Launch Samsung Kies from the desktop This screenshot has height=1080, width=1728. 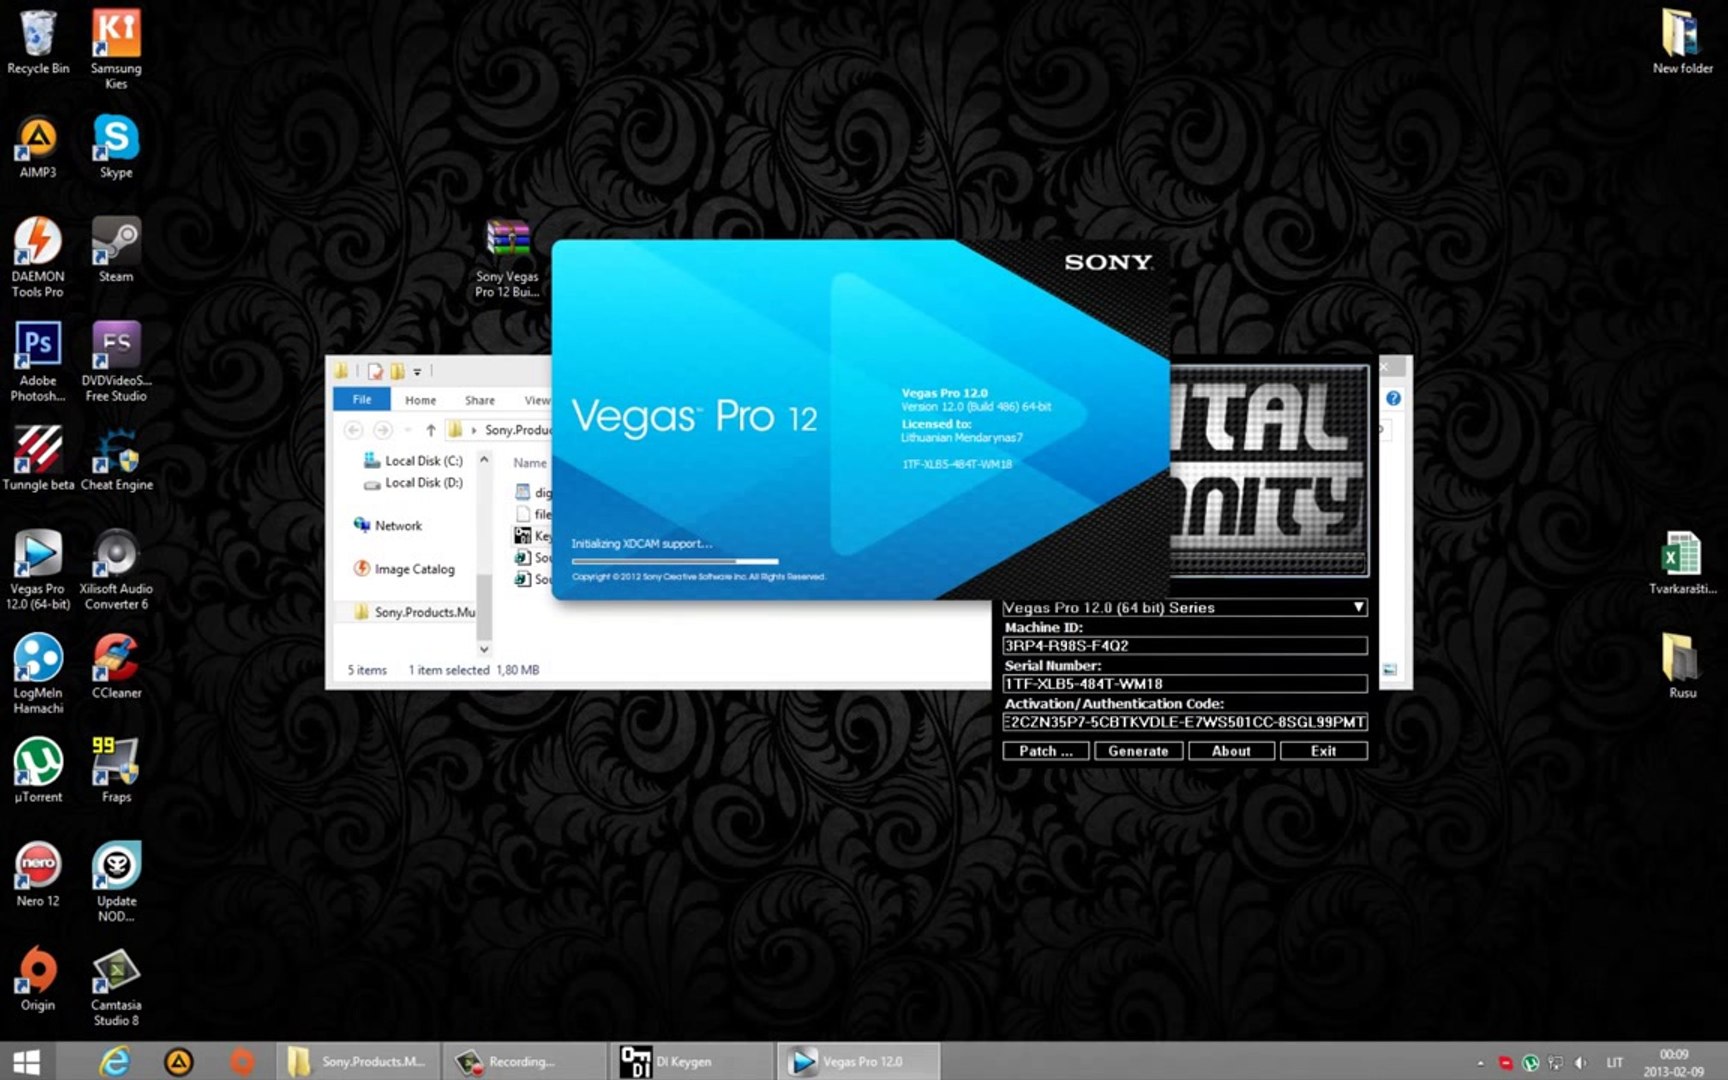(116, 48)
